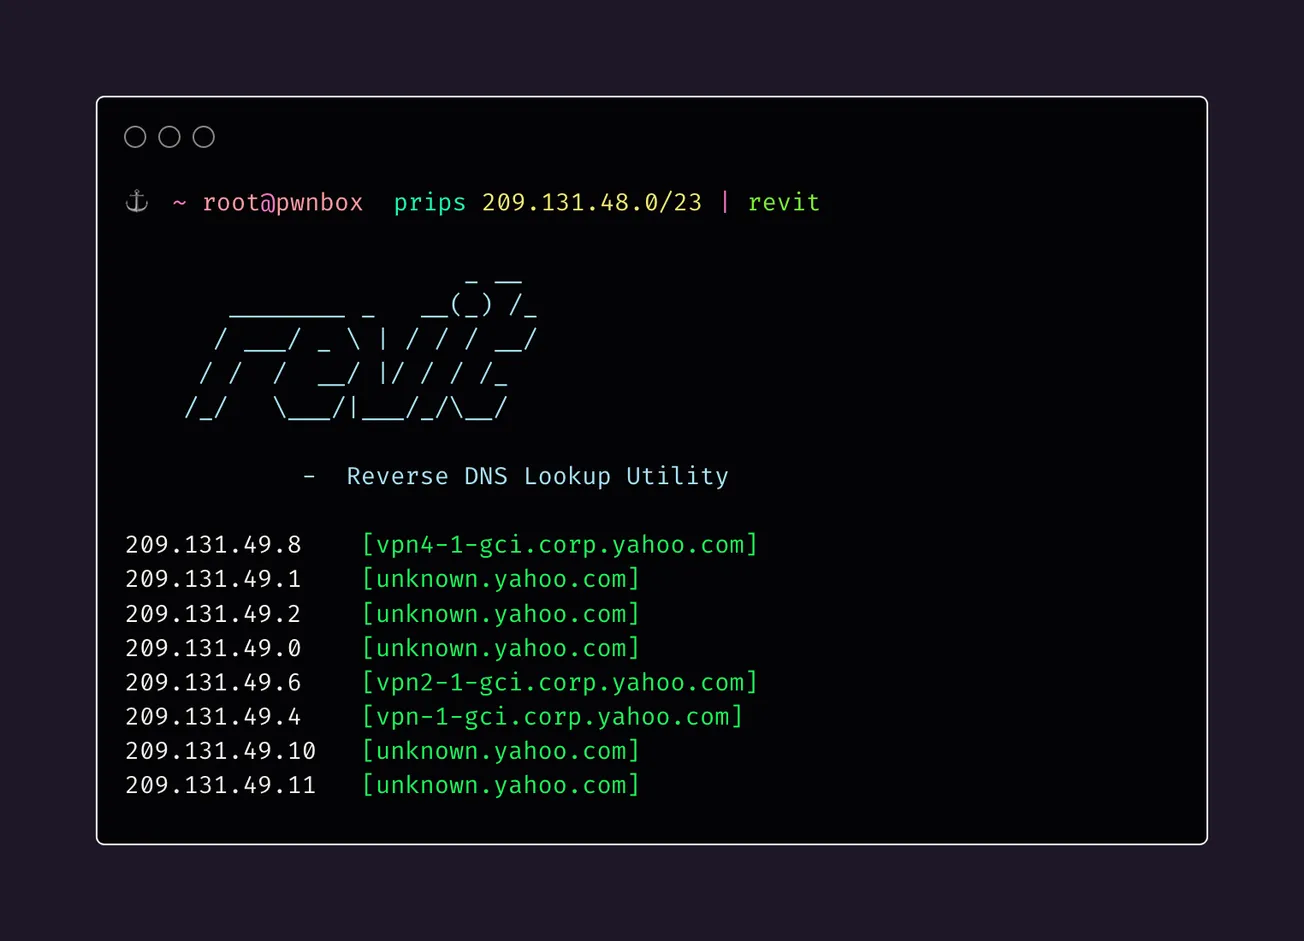Viewport: 1304px width, 941px height.
Task: Select the vpn-1-gci.corp.yahoo.com entry
Action: click(553, 716)
